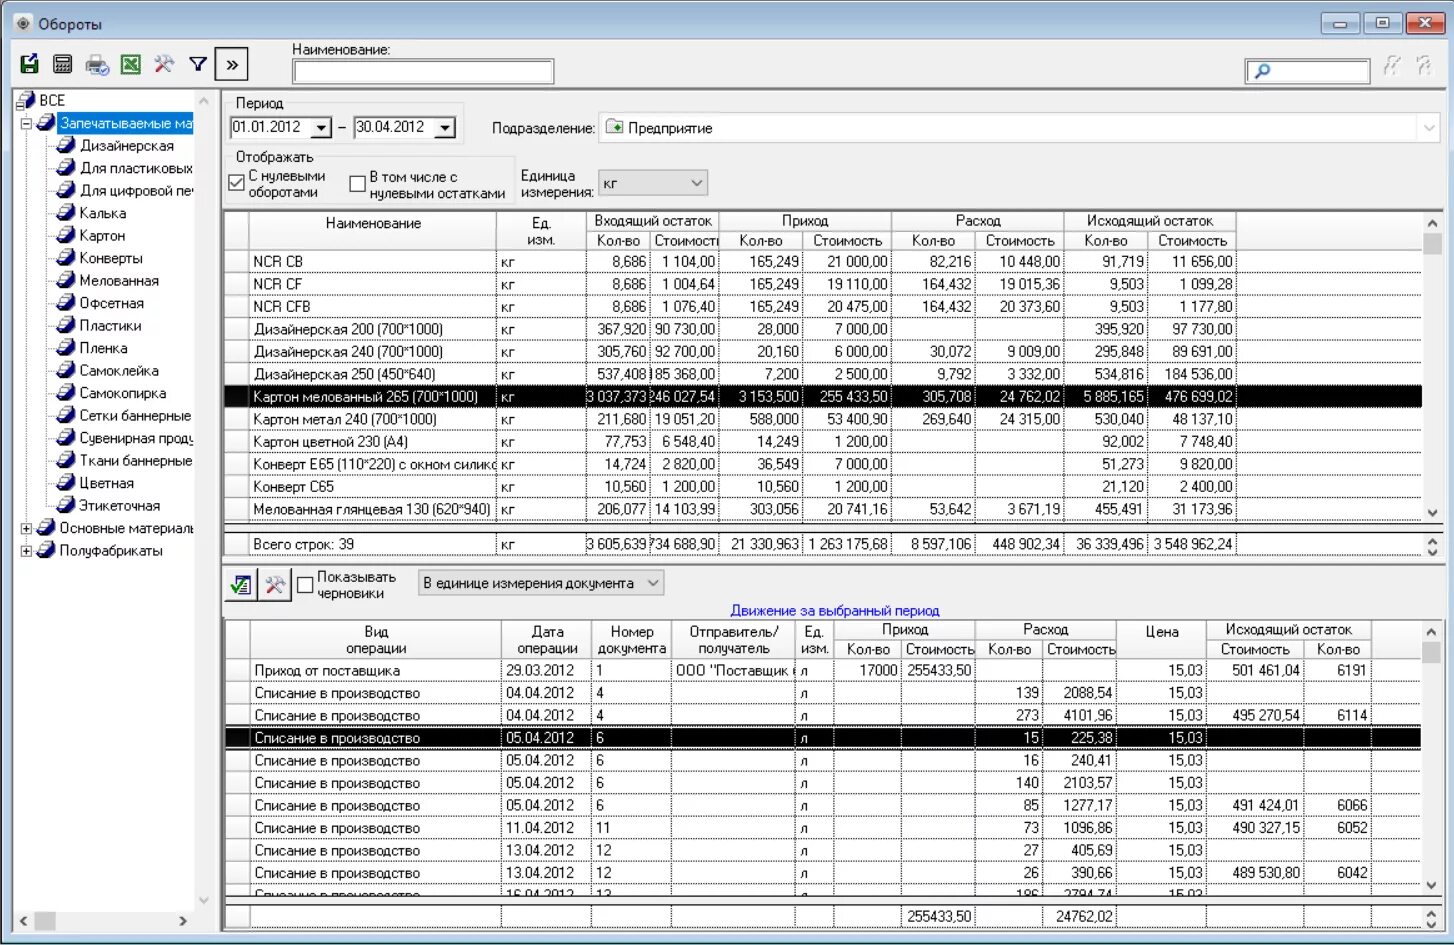Open the calculator icon in toolbar
This screenshot has width=1454, height=945.
point(63,65)
